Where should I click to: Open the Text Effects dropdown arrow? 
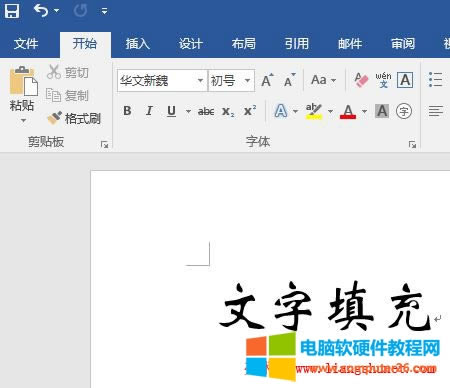pos(295,111)
